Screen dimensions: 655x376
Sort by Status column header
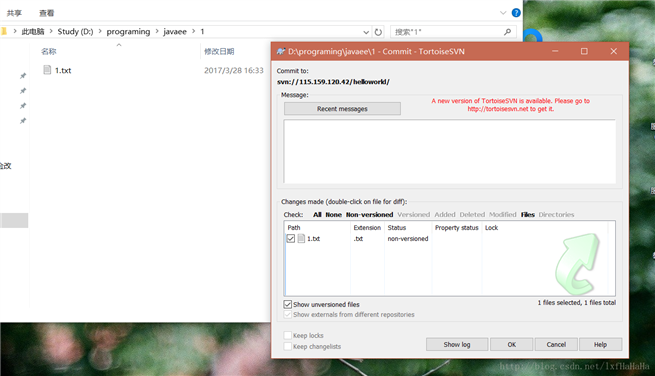(396, 227)
